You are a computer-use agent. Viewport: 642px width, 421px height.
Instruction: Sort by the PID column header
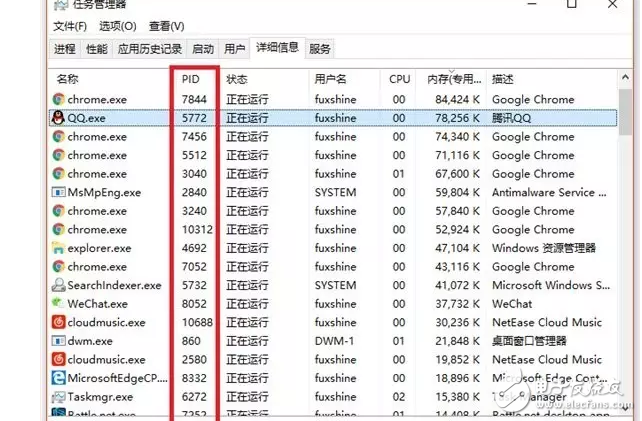click(x=190, y=79)
